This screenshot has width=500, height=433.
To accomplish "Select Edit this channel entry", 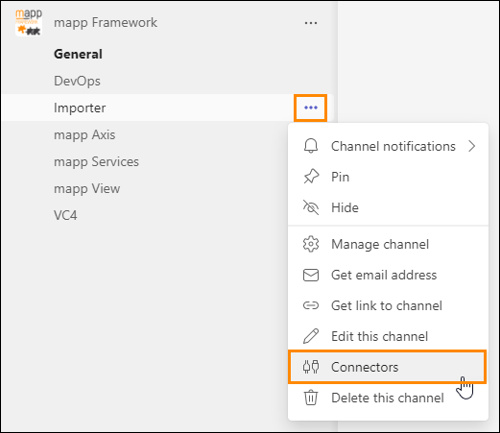I will coord(388,336).
